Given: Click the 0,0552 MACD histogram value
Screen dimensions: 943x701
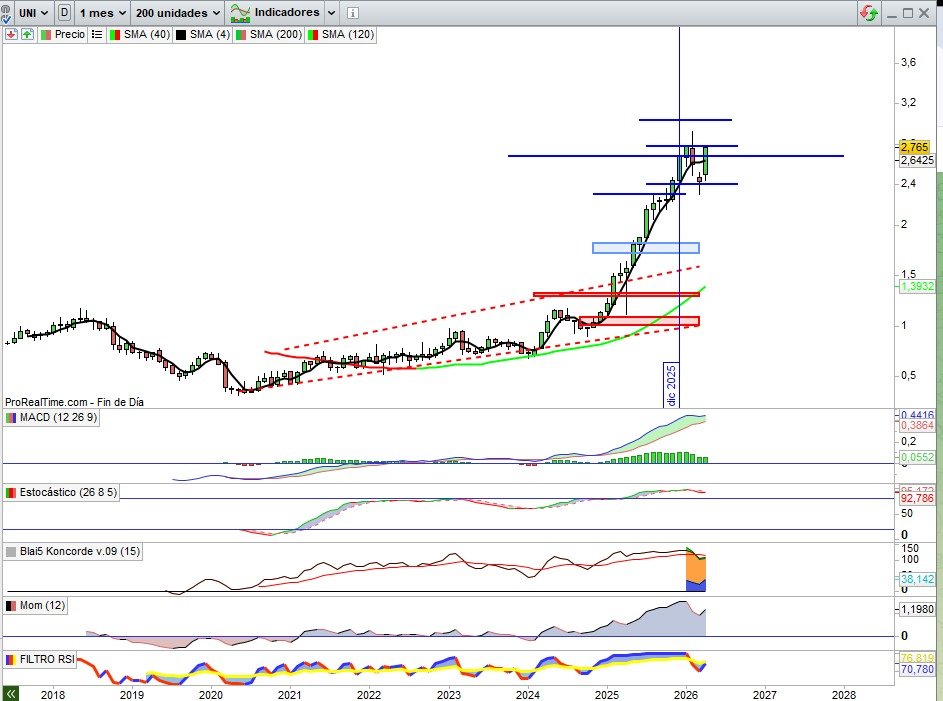Looking at the screenshot, I should [x=917, y=457].
